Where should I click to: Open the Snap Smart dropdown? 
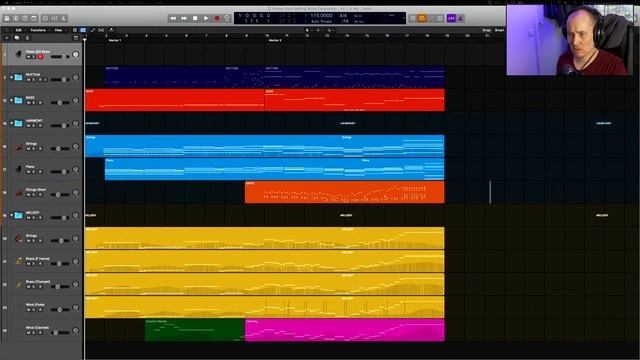point(500,30)
